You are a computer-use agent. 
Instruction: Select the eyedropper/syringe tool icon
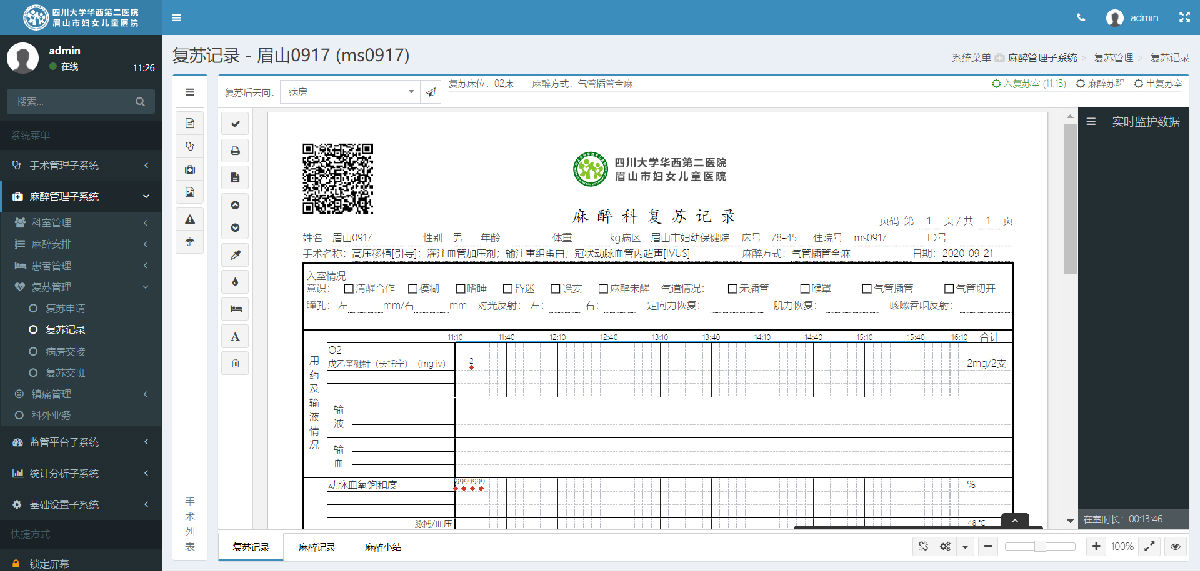(235, 256)
